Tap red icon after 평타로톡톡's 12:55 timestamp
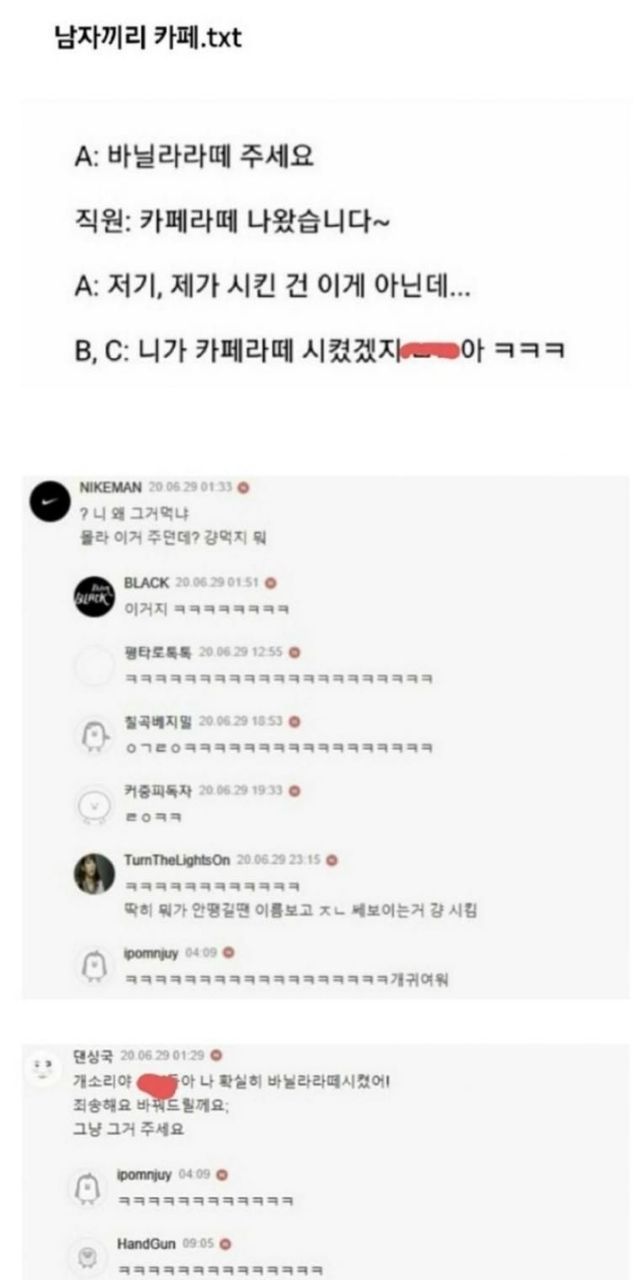The image size is (640, 1280). (x=295, y=652)
